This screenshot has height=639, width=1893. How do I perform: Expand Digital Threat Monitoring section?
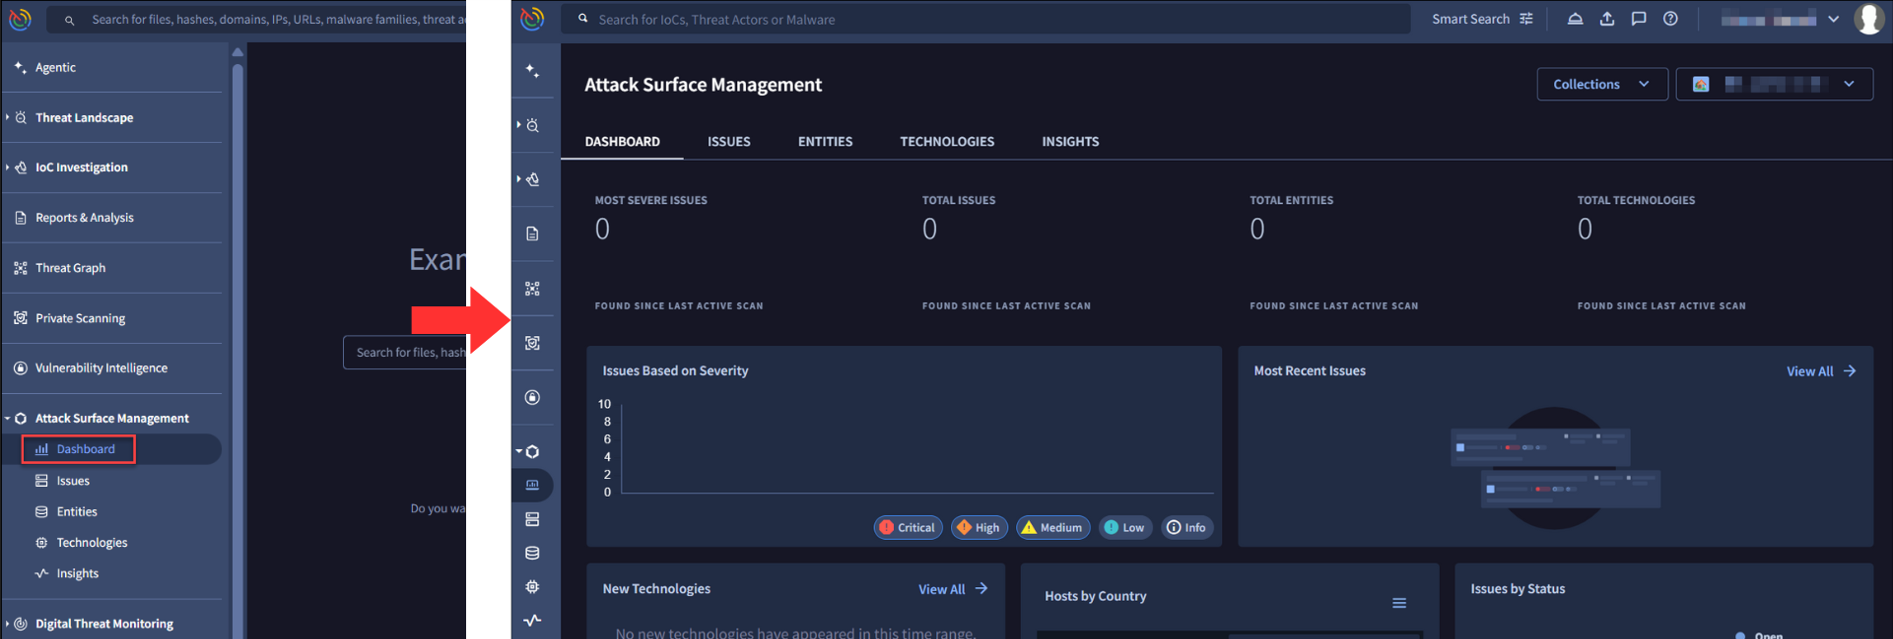pyautogui.click(x=104, y=624)
